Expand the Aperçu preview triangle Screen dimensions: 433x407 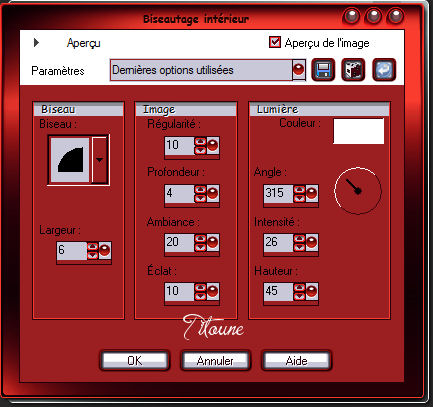(x=37, y=43)
